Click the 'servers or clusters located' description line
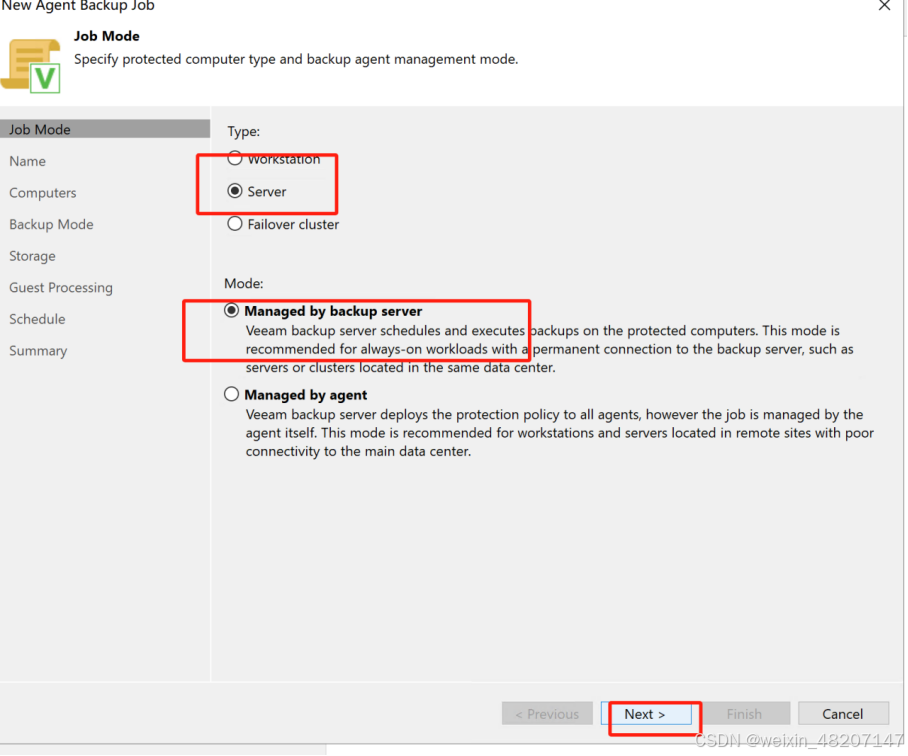This screenshot has height=756, width=908. click(400, 368)
